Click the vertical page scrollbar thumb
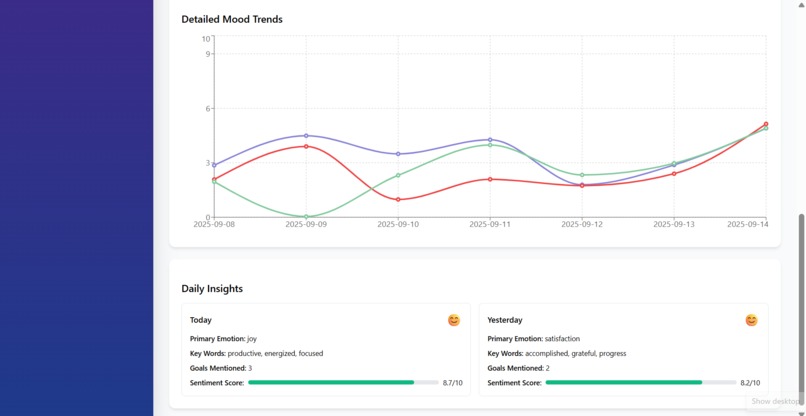 pyautogui.click(x=800, y=311)
